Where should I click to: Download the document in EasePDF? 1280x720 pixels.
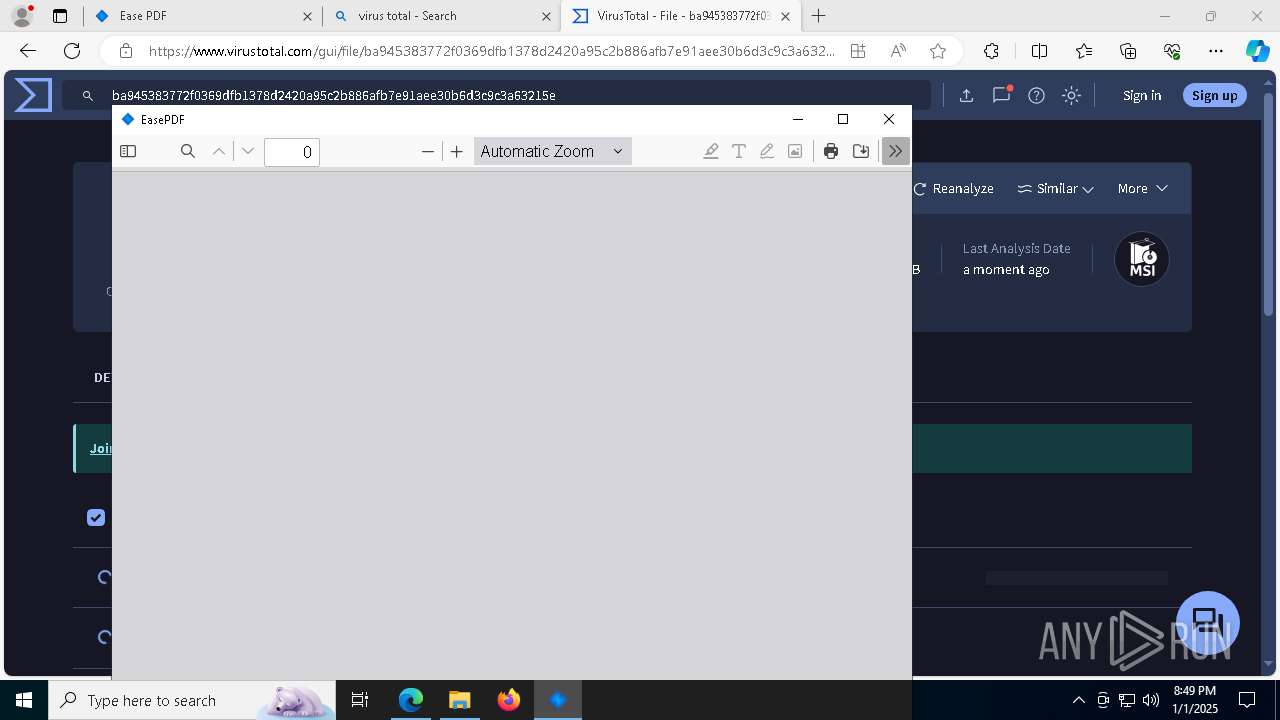[861, 151]
